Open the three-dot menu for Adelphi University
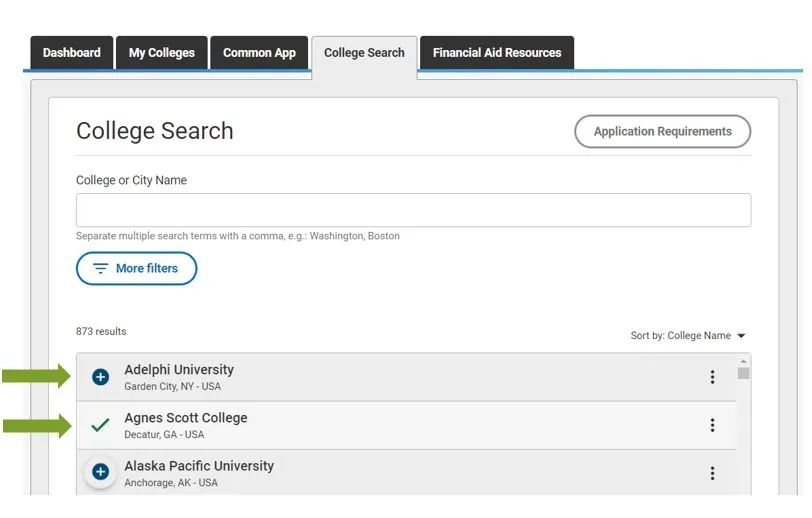Viewport: 812px width, 518px height. click(712, 377)
